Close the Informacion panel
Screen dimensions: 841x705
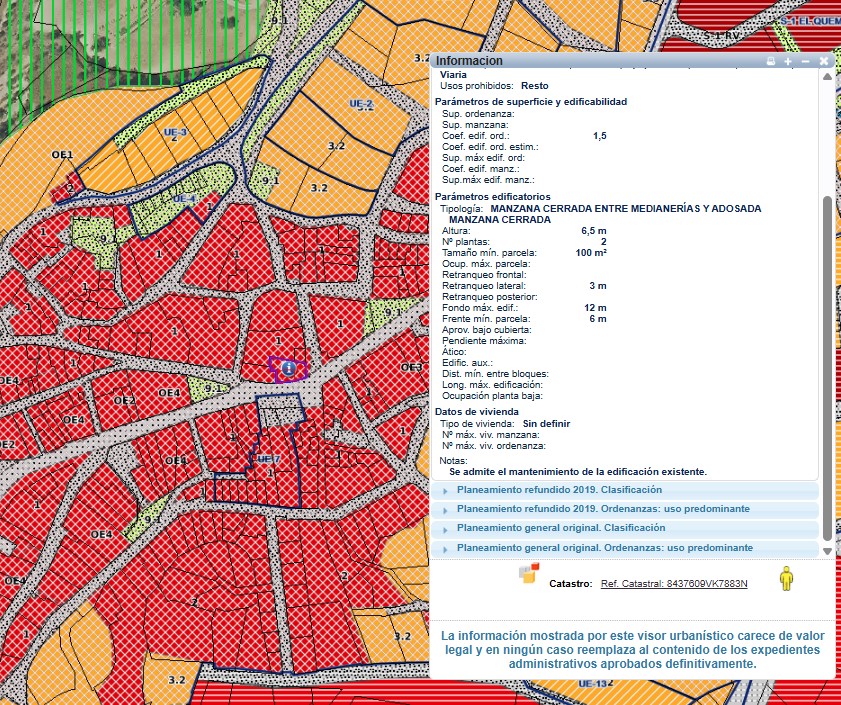point(824,61)
